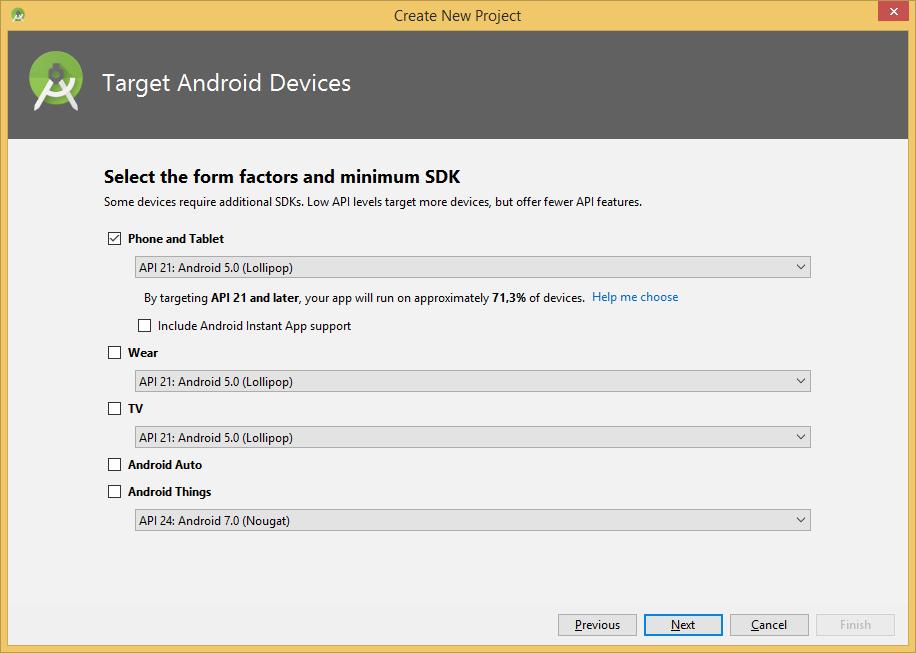This screenshot has height=653, width=916.
Task: Open the TV minimum SDK dropdown
Action: [473, 437]
